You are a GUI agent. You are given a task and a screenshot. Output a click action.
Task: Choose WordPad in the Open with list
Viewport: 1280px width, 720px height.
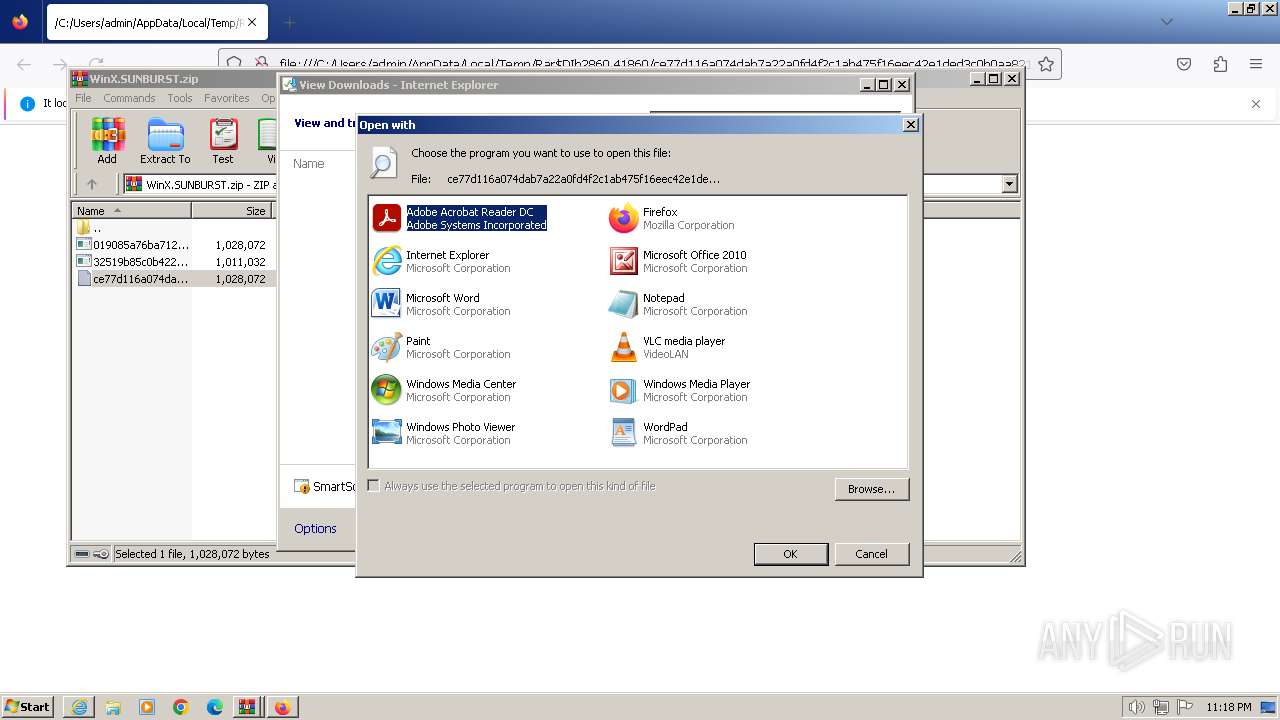(x=678, y=433)
